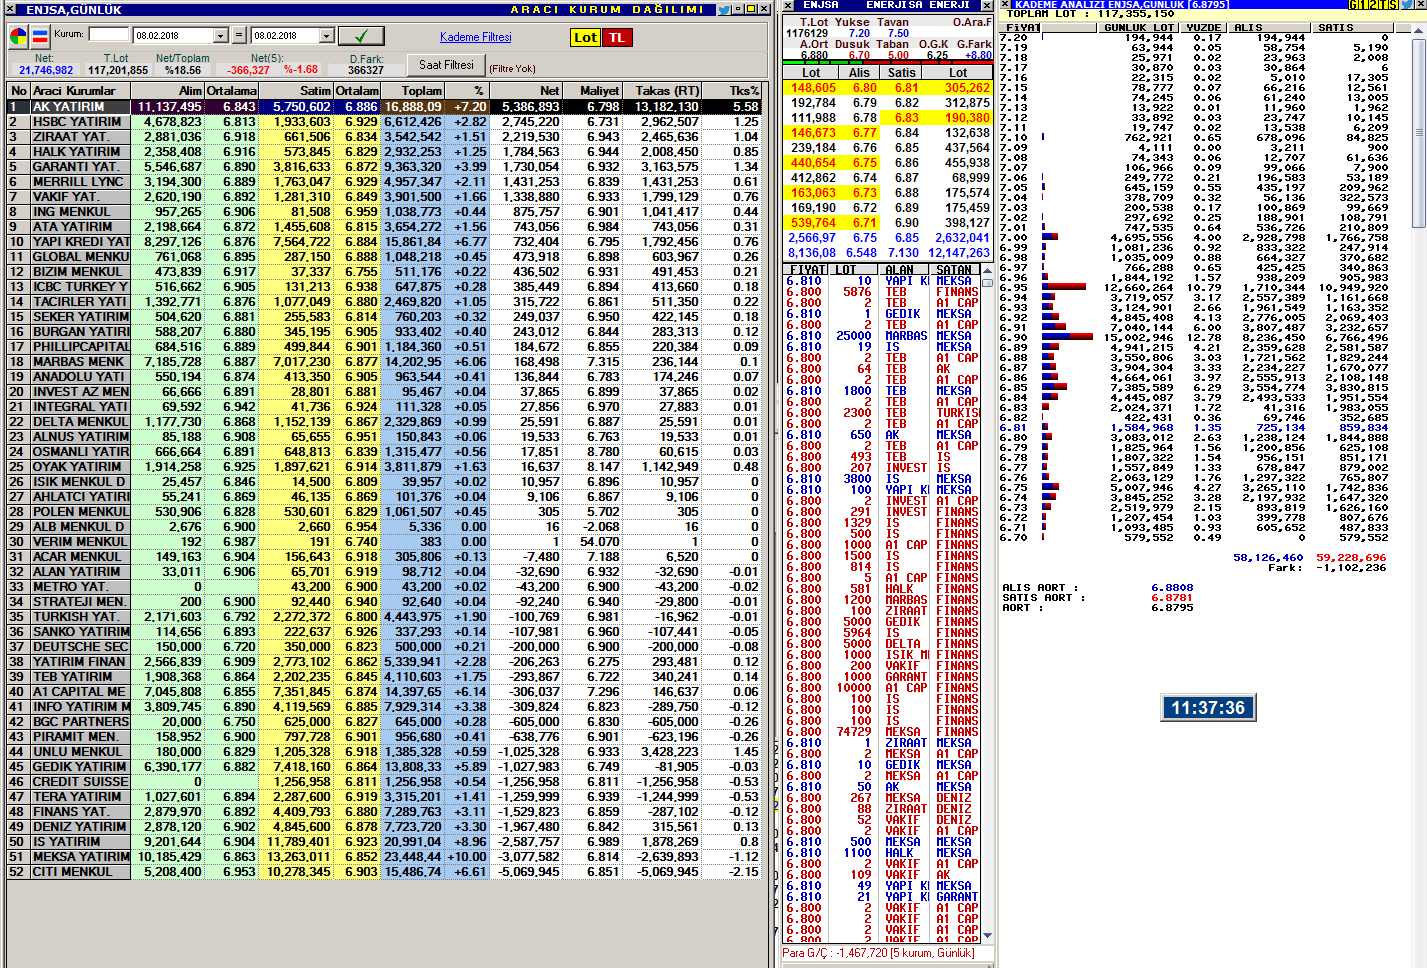Switch display to TL units
Image resolution: width=1427 pixels, height=968 pixels.
click(x=616, y=38)
